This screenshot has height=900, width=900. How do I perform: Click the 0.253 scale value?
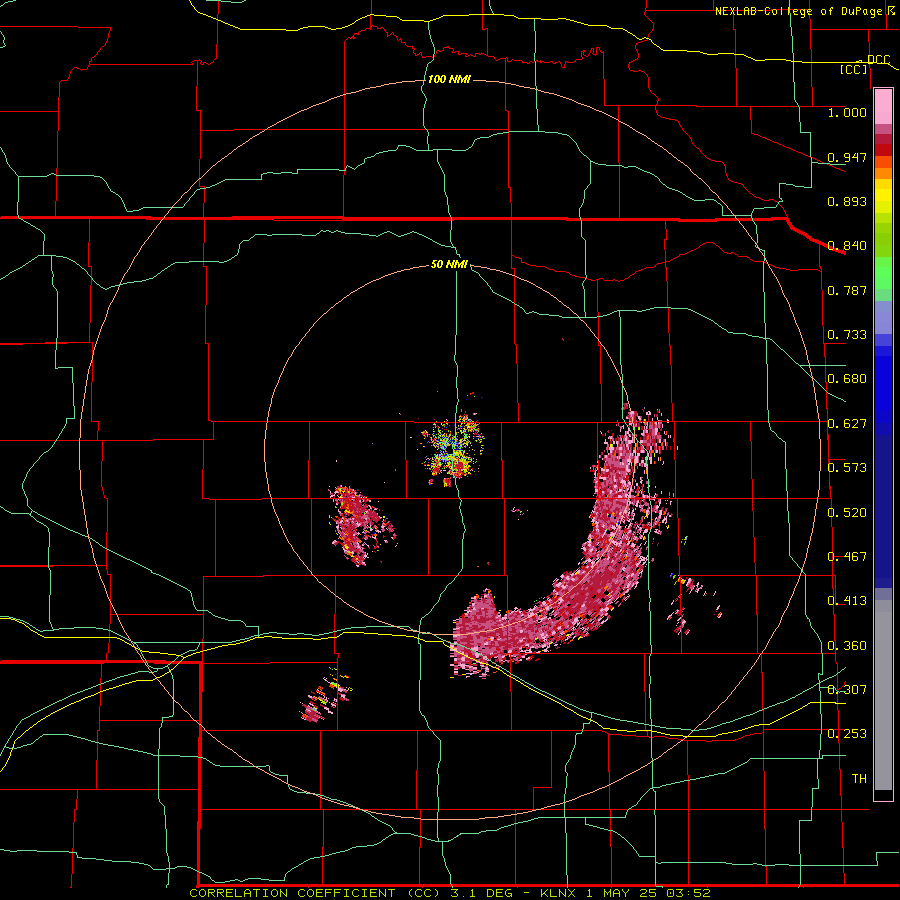847,734
